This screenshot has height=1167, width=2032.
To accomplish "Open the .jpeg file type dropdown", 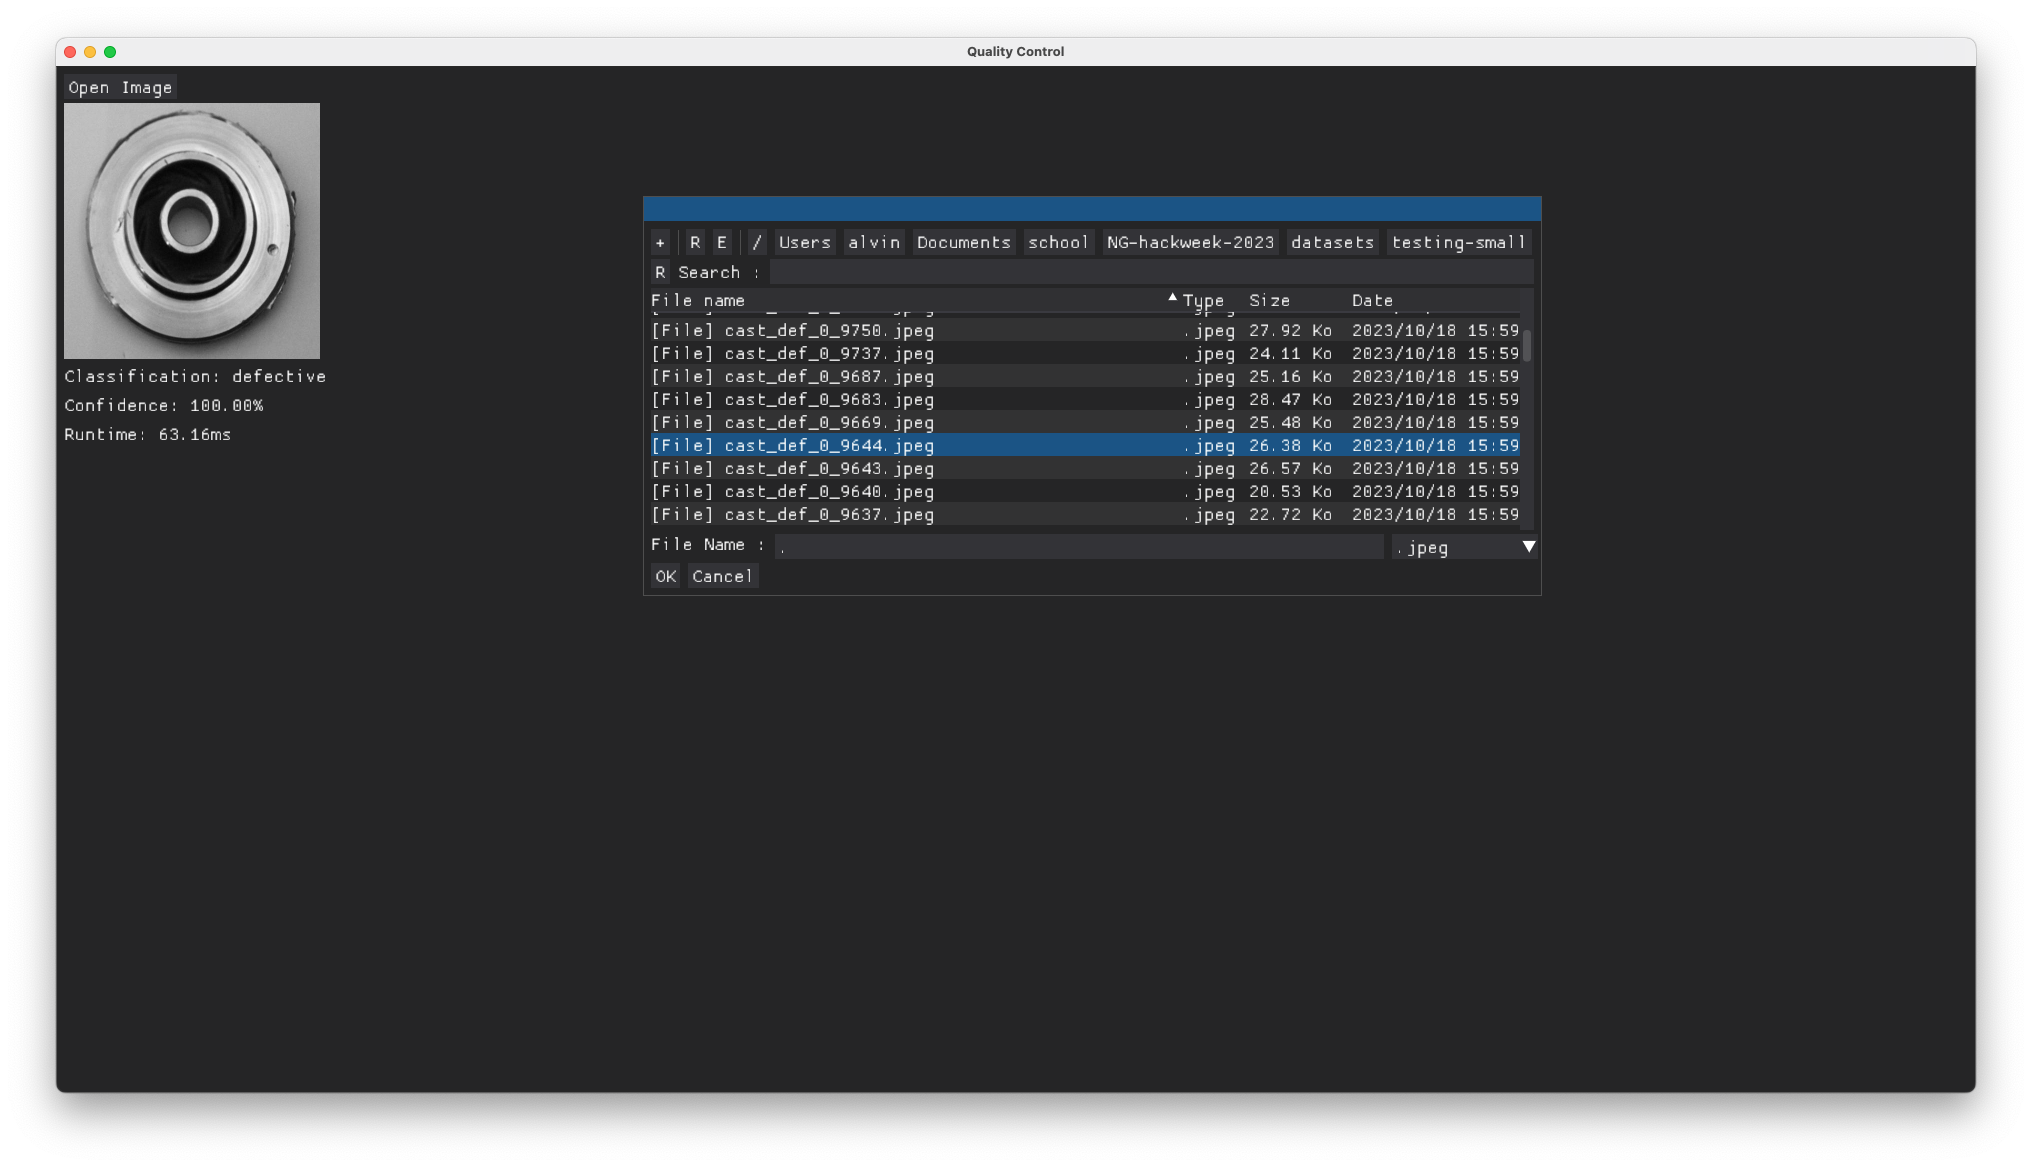I will tap(1464, 547).
